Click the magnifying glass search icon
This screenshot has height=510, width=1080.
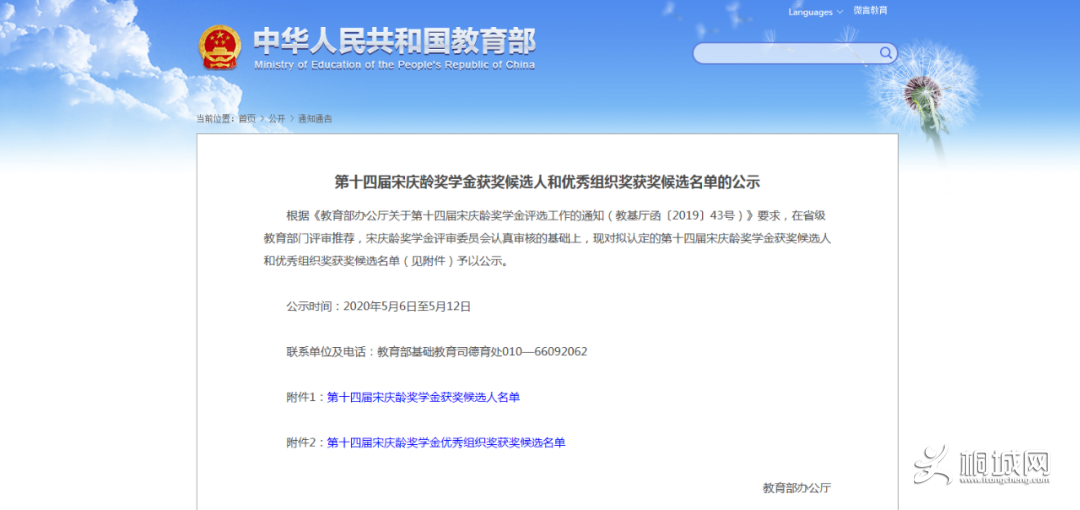coord(885,53)
